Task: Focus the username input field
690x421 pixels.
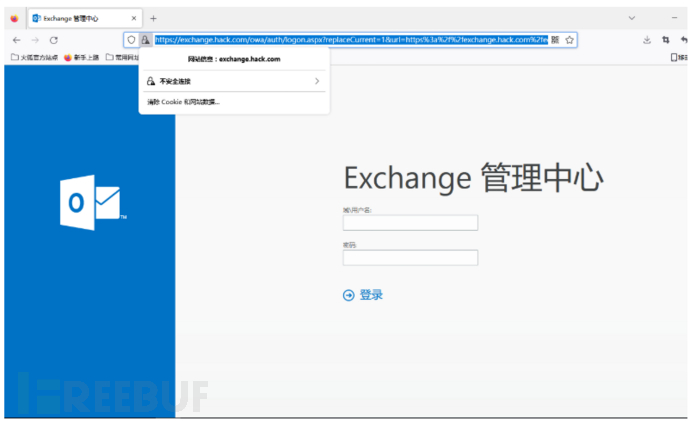Action: (x=410, y=223)
